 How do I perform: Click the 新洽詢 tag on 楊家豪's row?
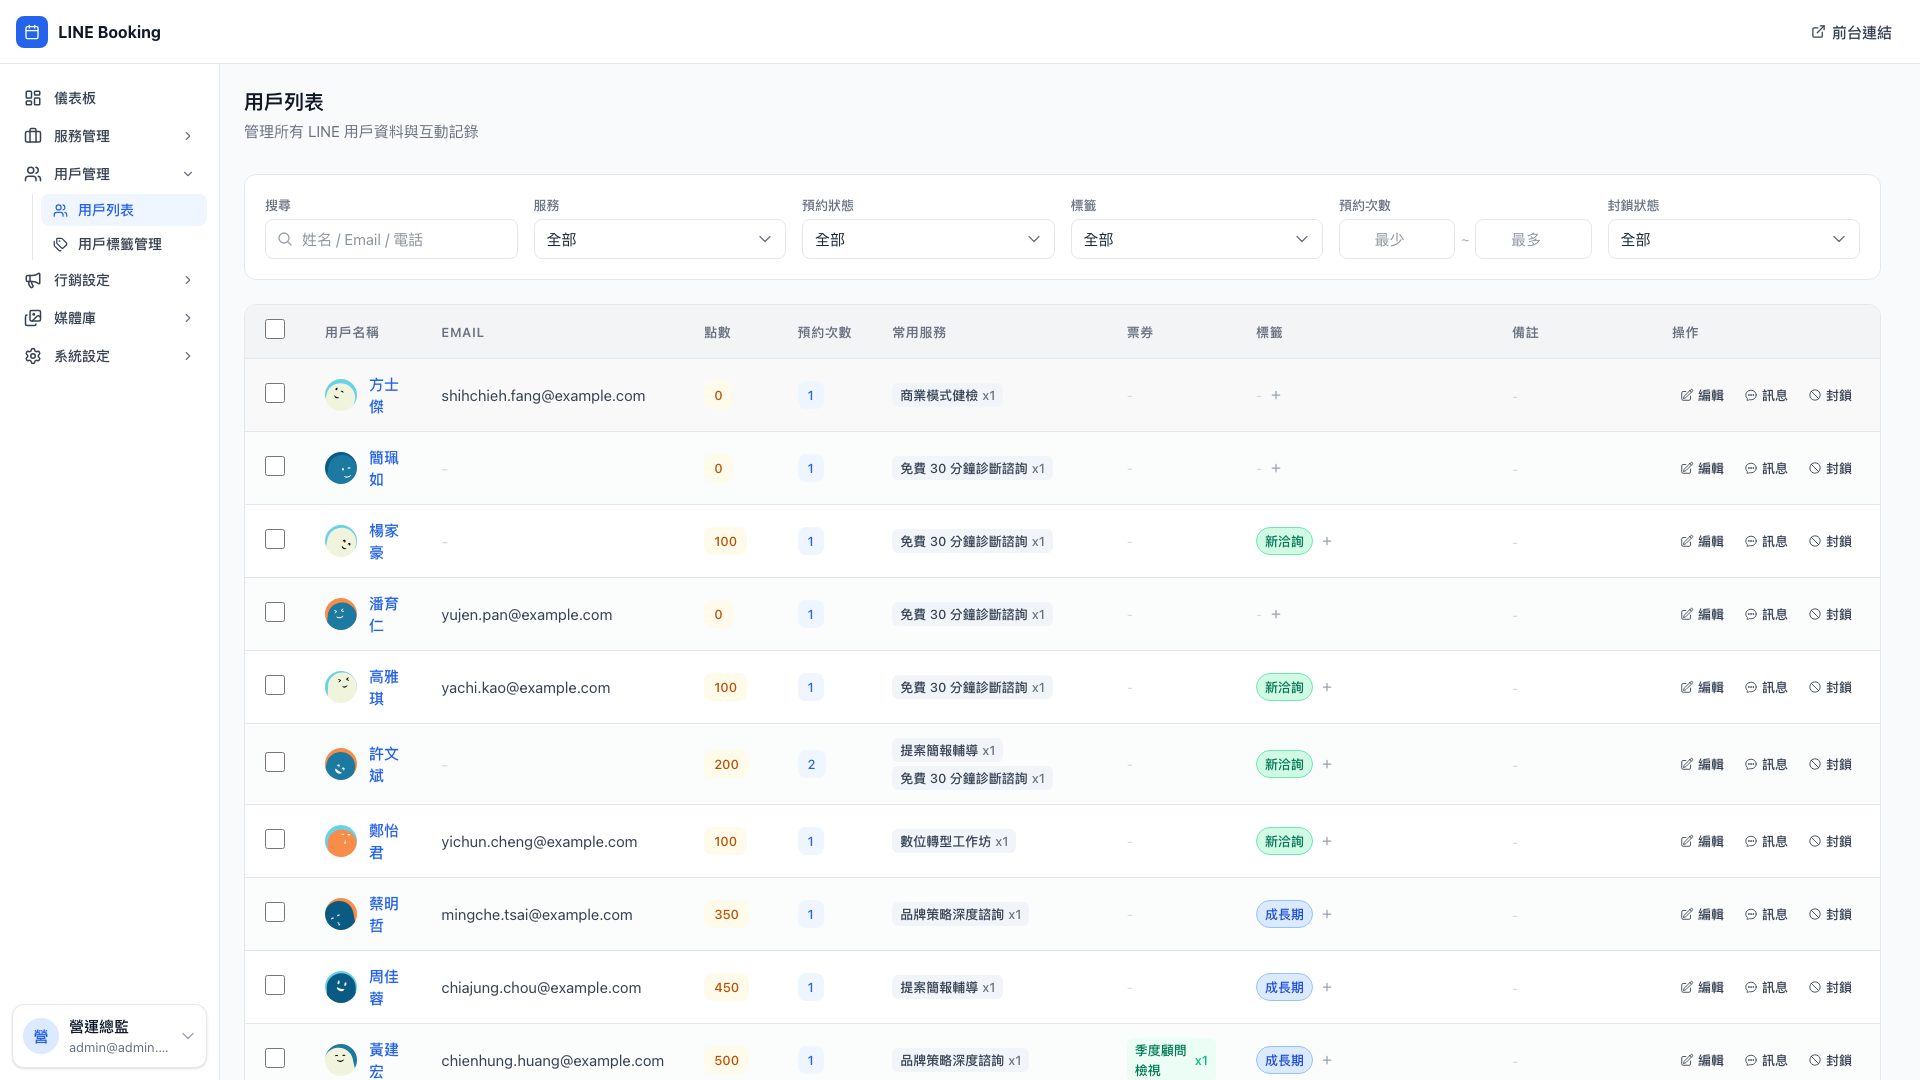coord(1284,541)
